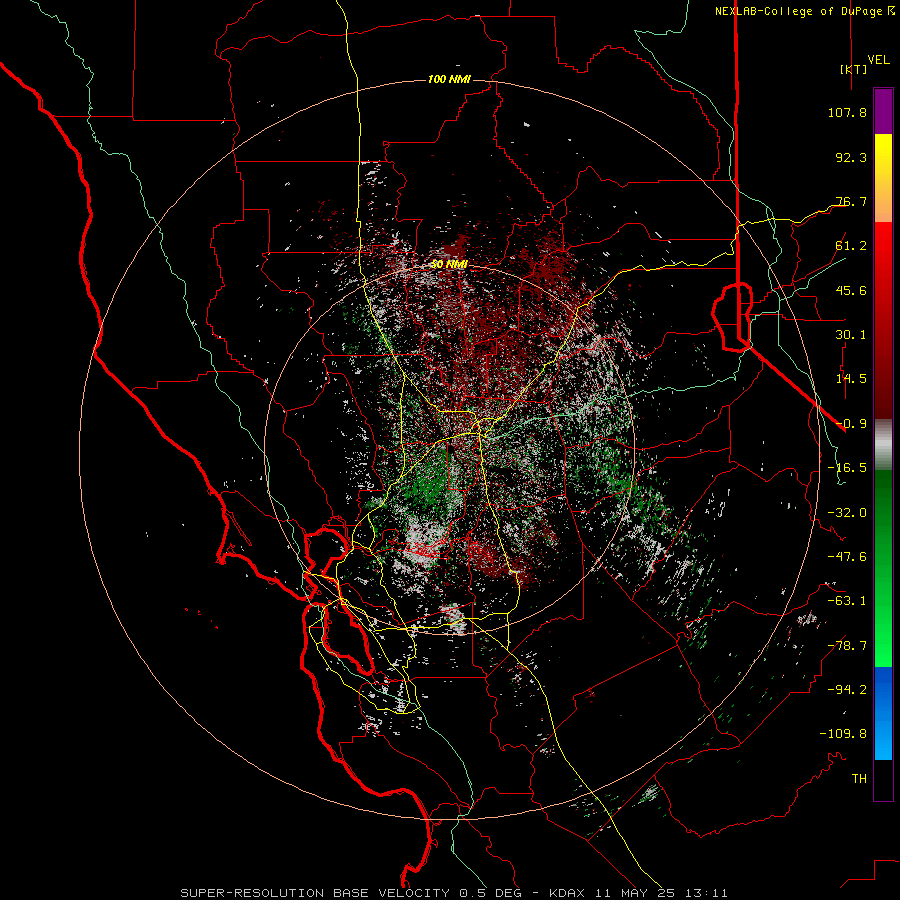Select the 107.8 legend value

[x=847, y=112]
